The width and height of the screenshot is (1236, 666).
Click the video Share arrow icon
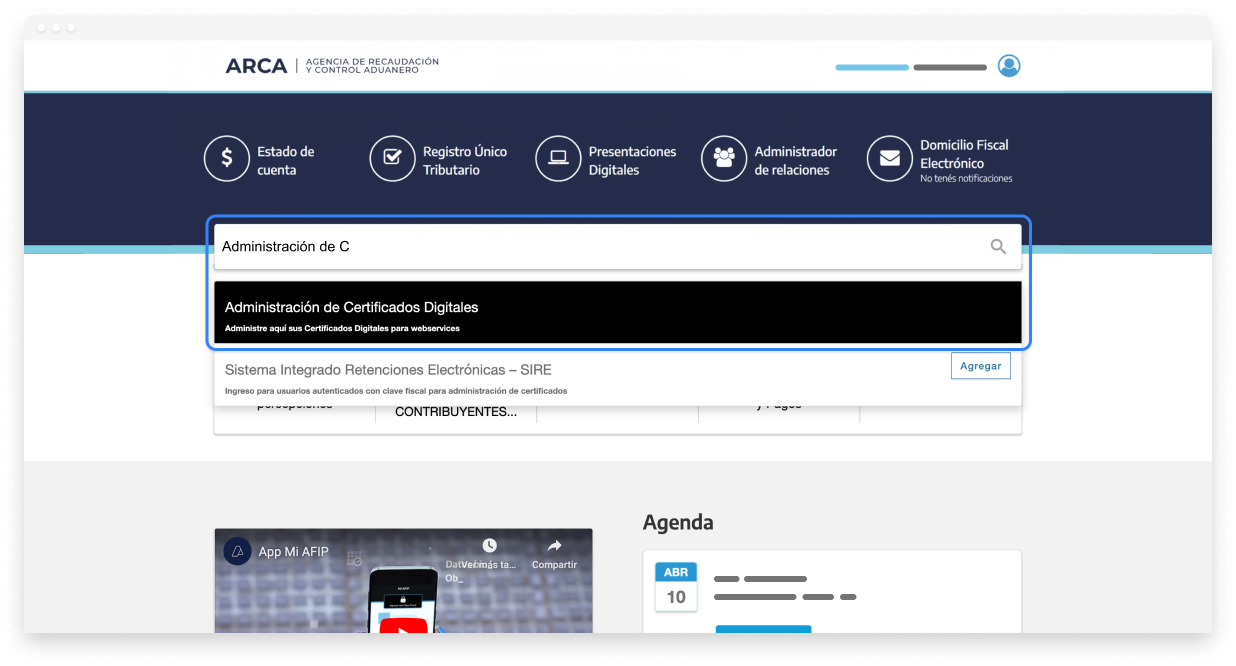pyautogui.click(x=554, y=546)
